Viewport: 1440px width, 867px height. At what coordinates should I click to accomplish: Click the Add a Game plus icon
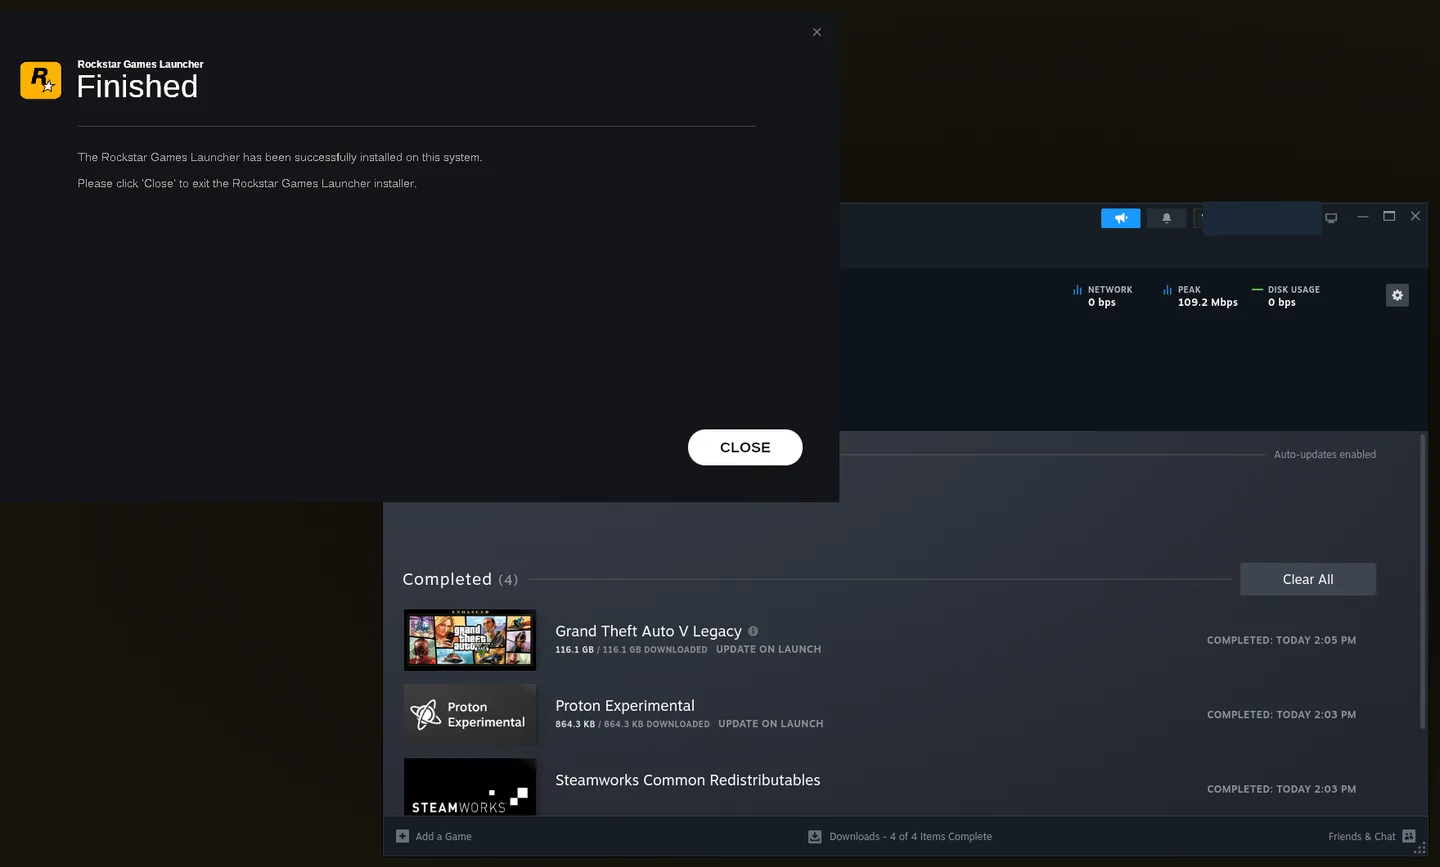402,836
